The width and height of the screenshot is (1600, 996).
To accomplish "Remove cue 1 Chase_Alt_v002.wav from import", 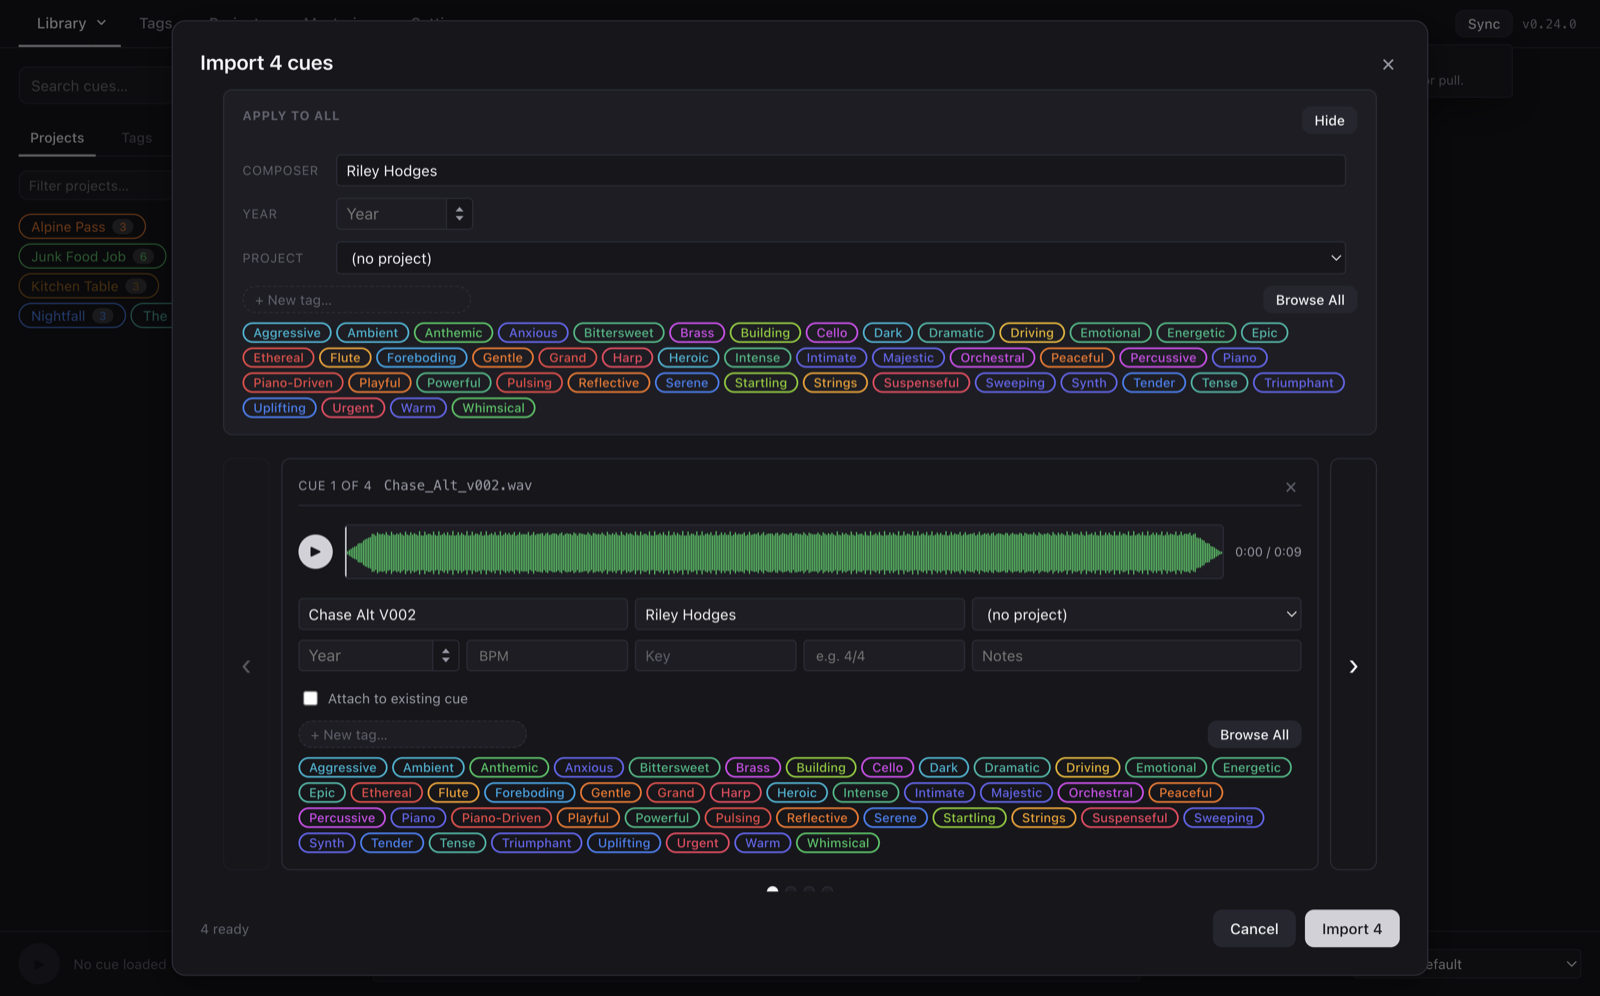I will click(1291, 487).
